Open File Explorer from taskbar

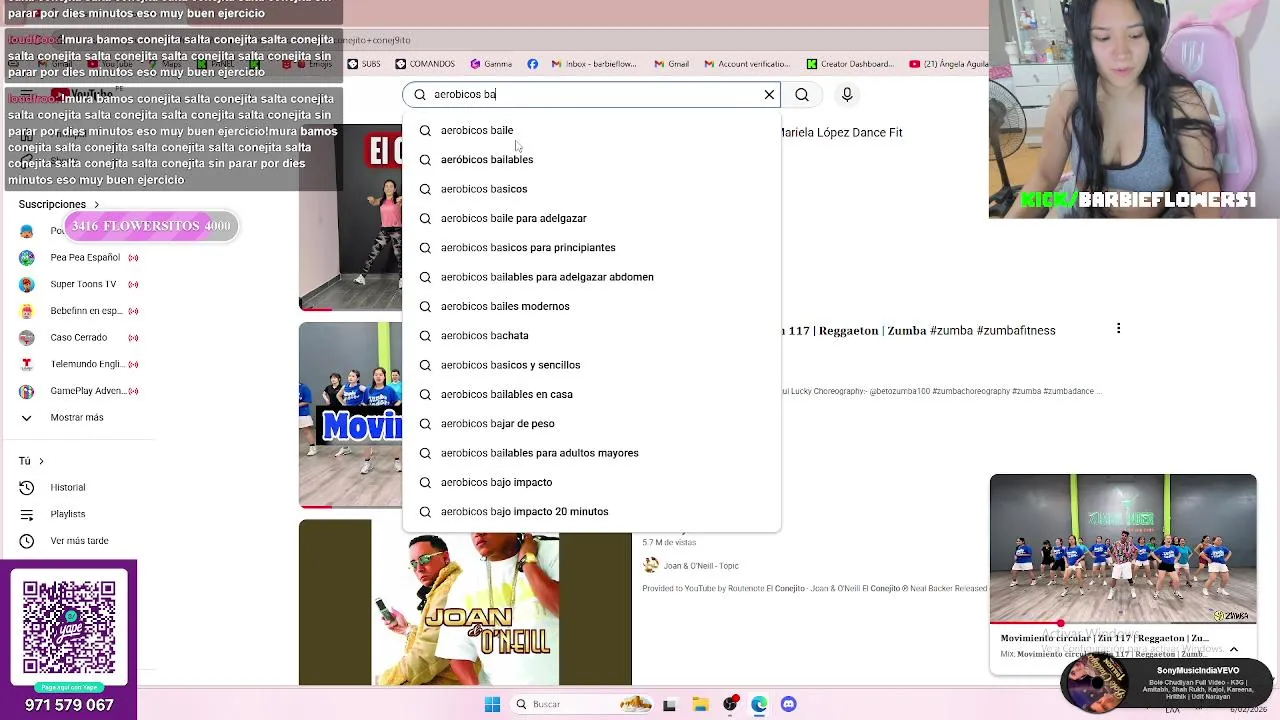coord(700,704)
